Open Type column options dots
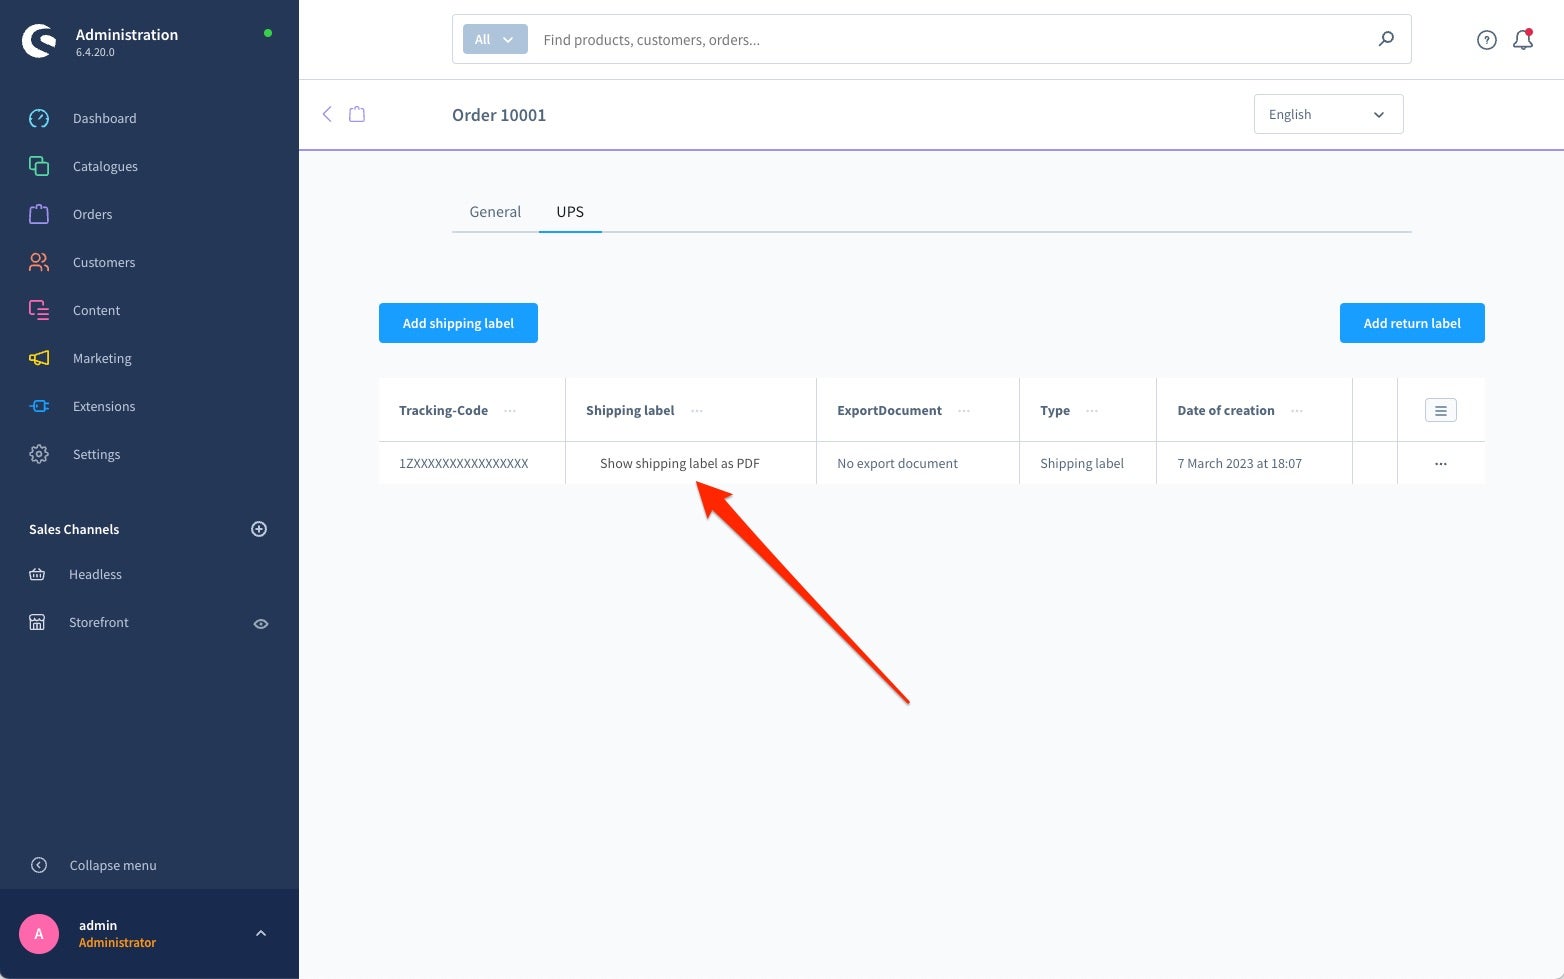This screenshot has height=979, width=1564. (1092, 411)
